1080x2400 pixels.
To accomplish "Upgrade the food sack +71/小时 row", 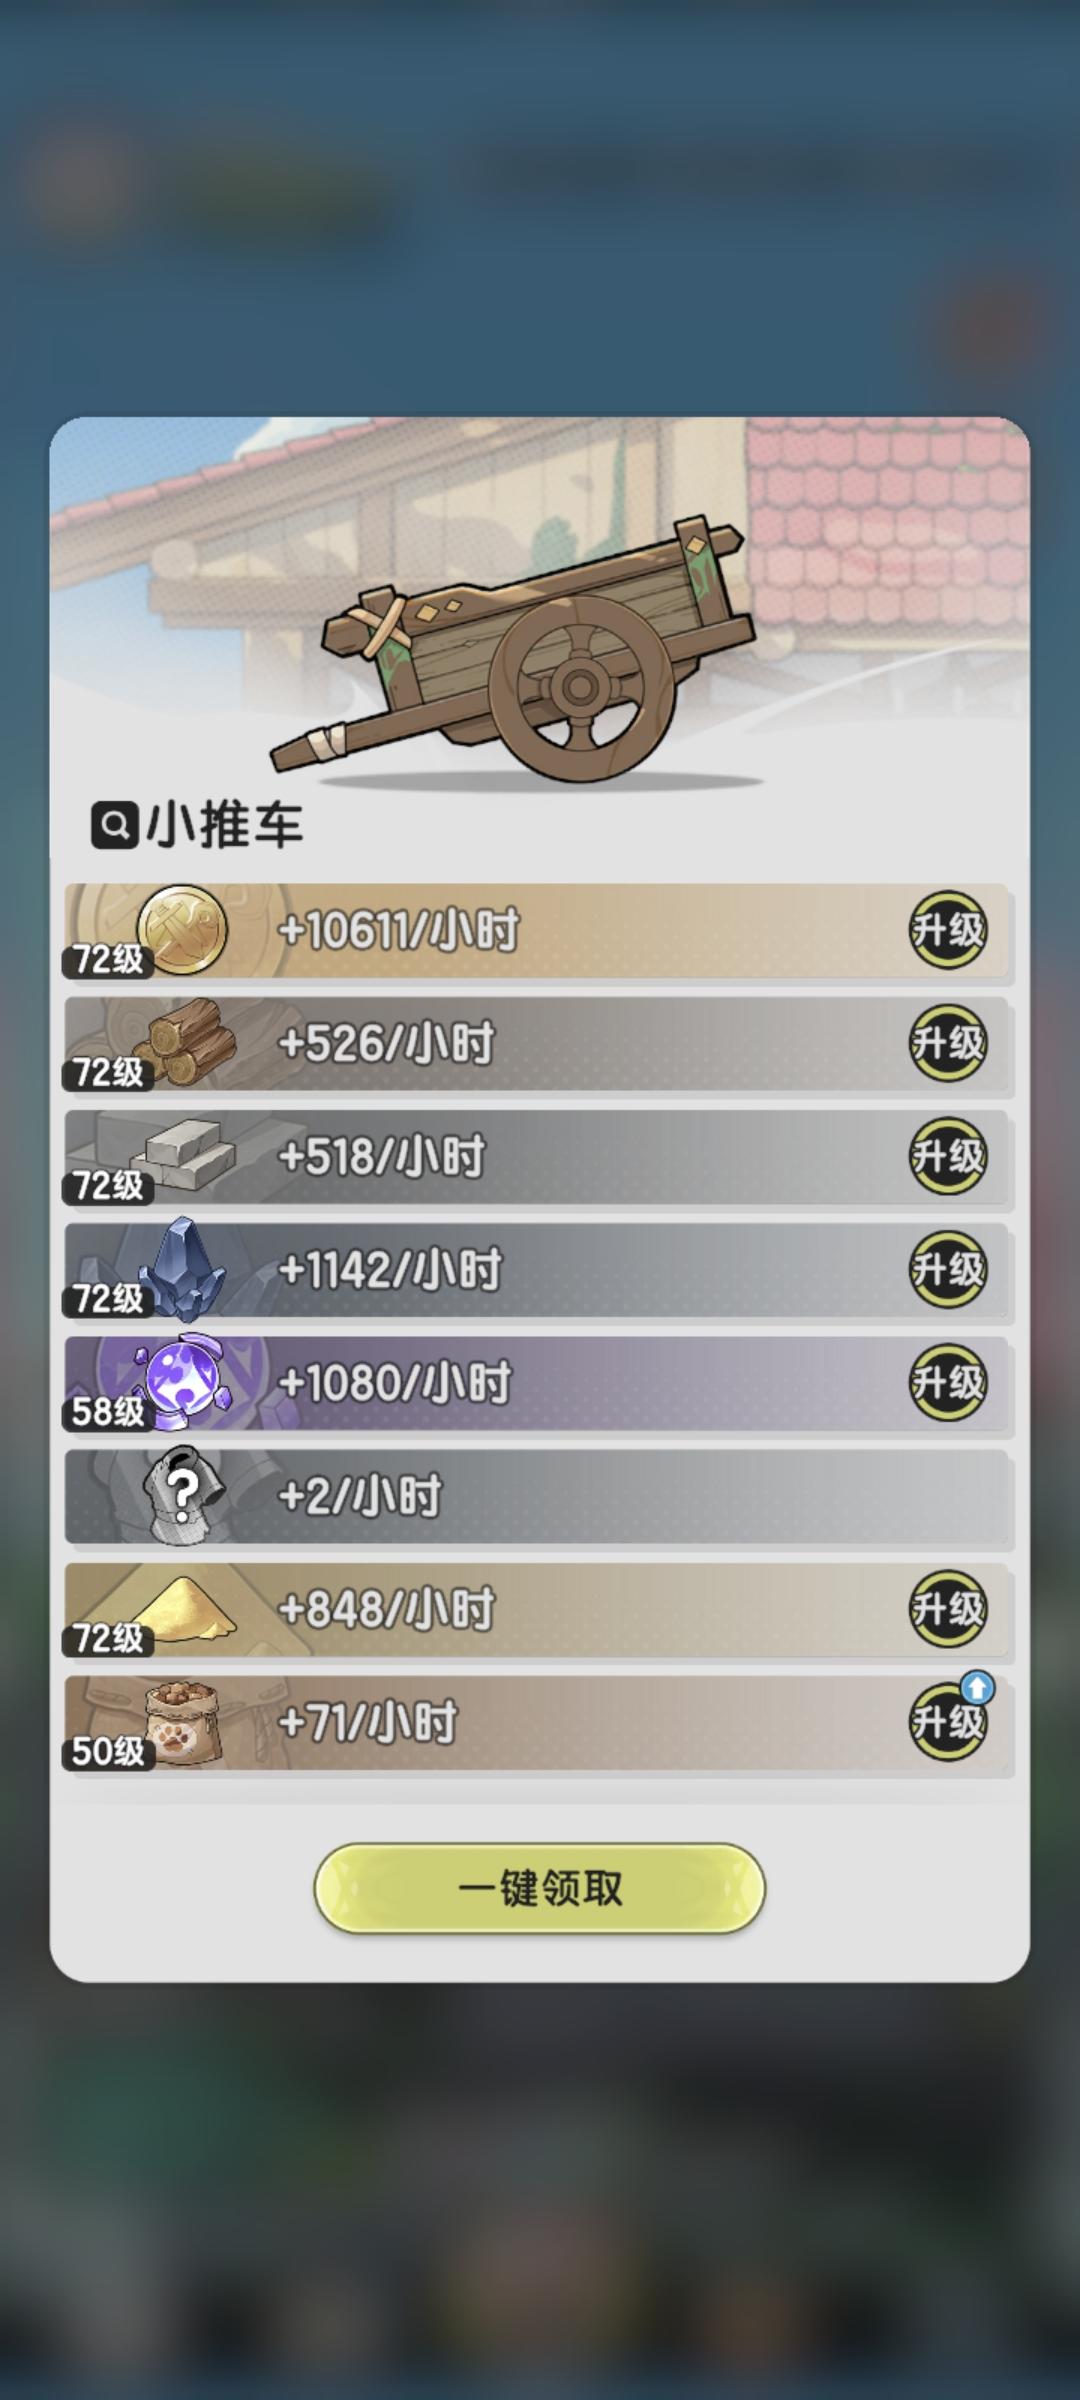I will click(948, 1722).
